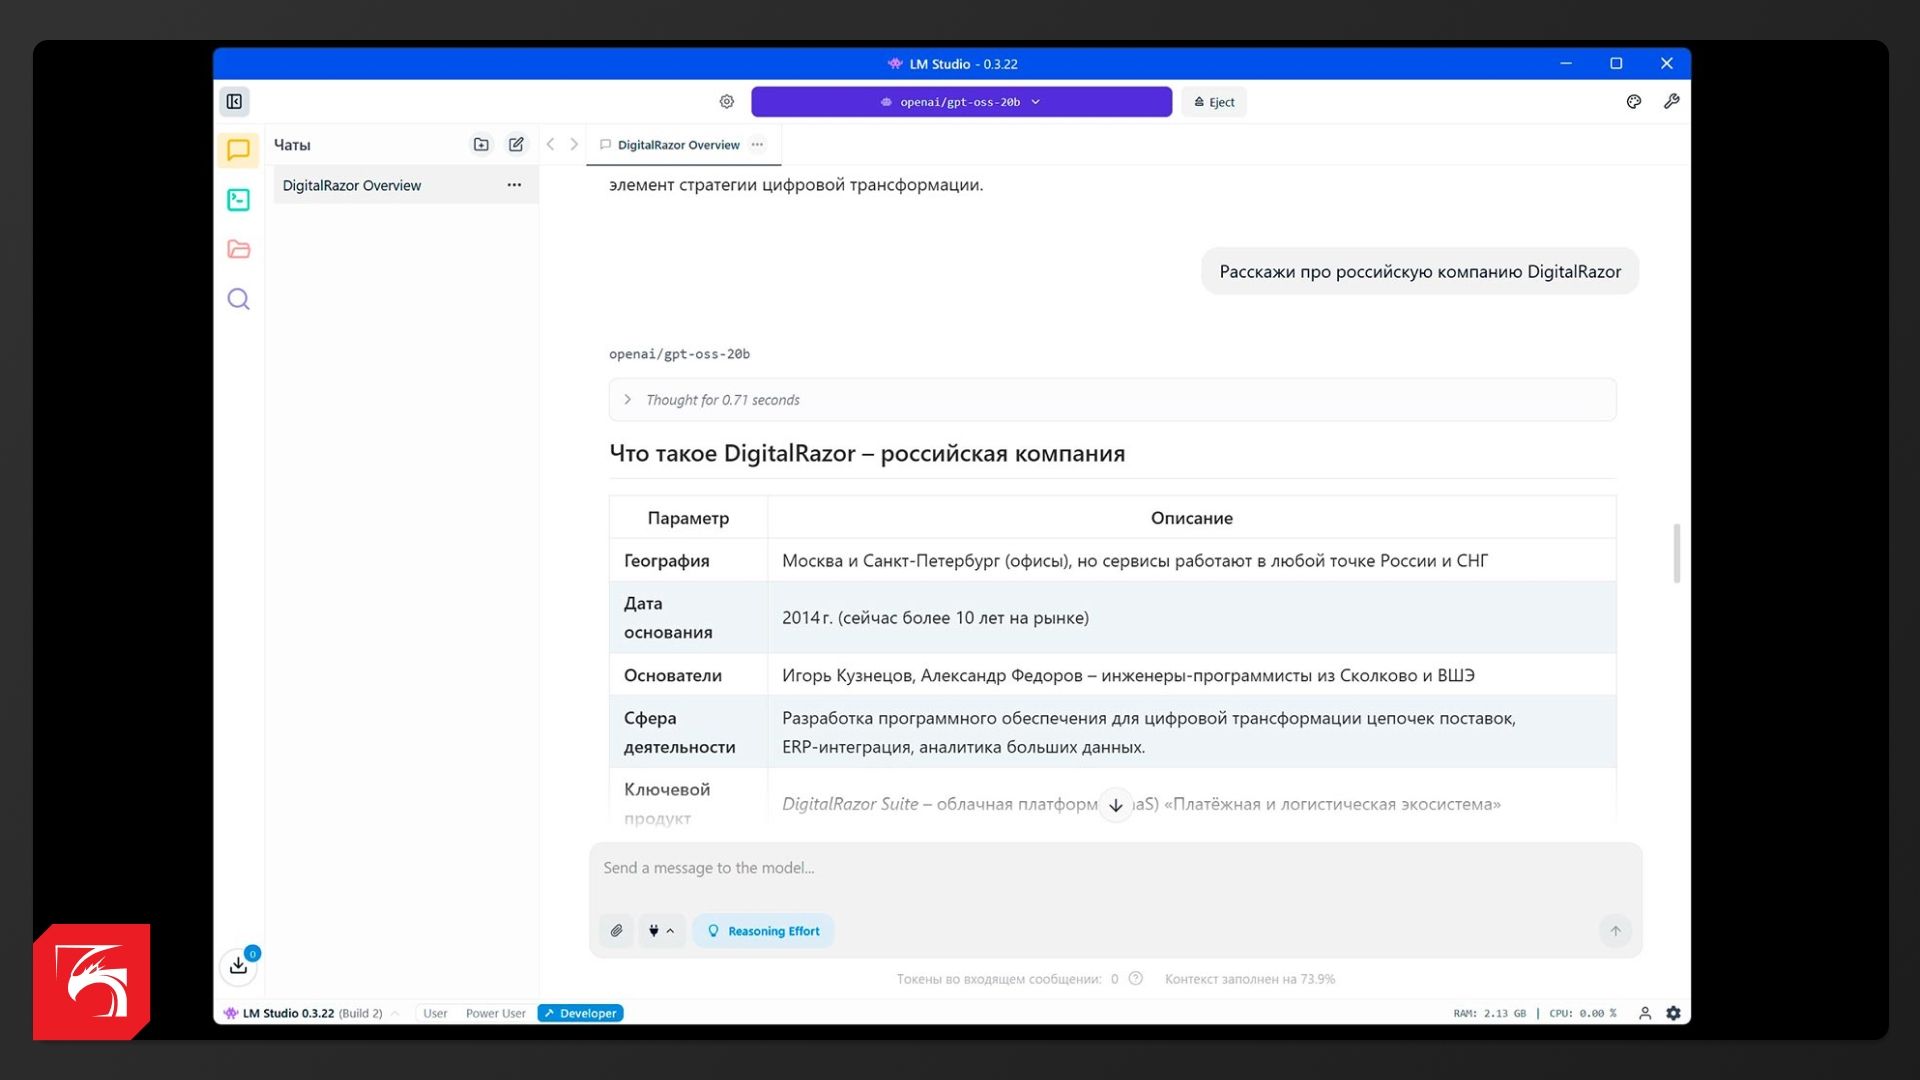Open the Discover search icon
The height and width of the screenshot is (1080, 1920).
(x=238, y=299)
